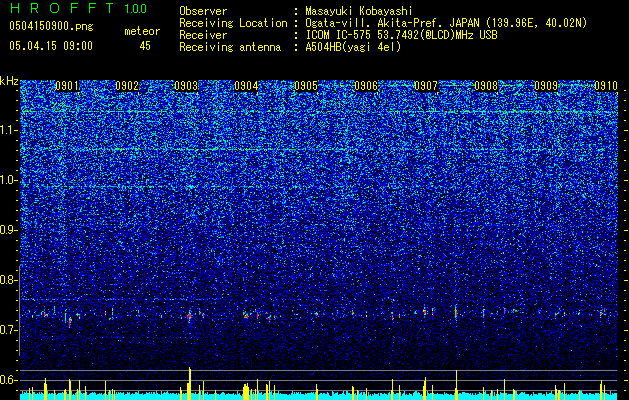Click the HROFFT 1.0.0 title text
The width and height of the screenshot is (629, 400).
tap(79, 8)
